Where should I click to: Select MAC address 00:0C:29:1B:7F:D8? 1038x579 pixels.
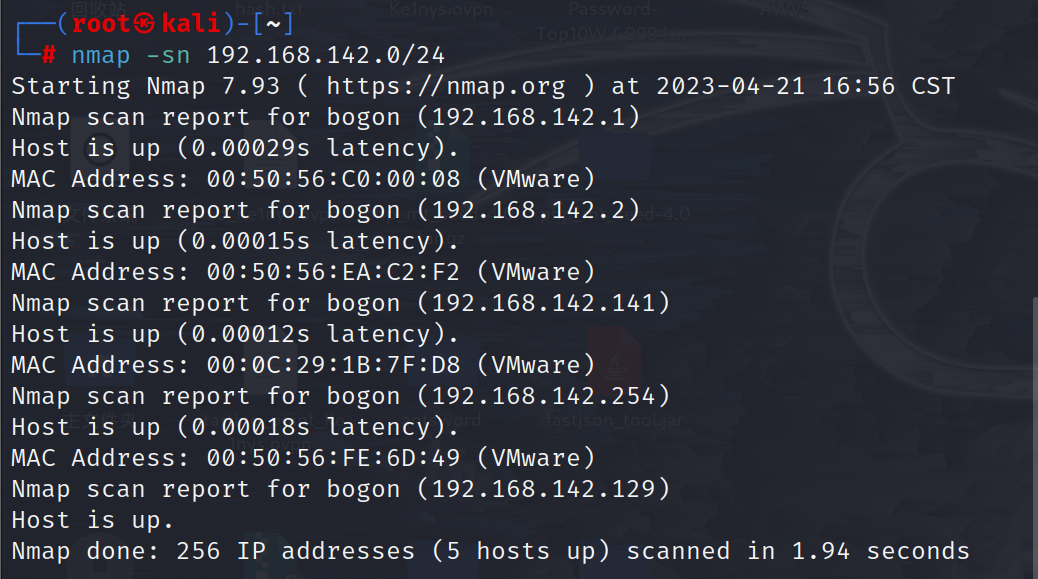tap(334, 365)
